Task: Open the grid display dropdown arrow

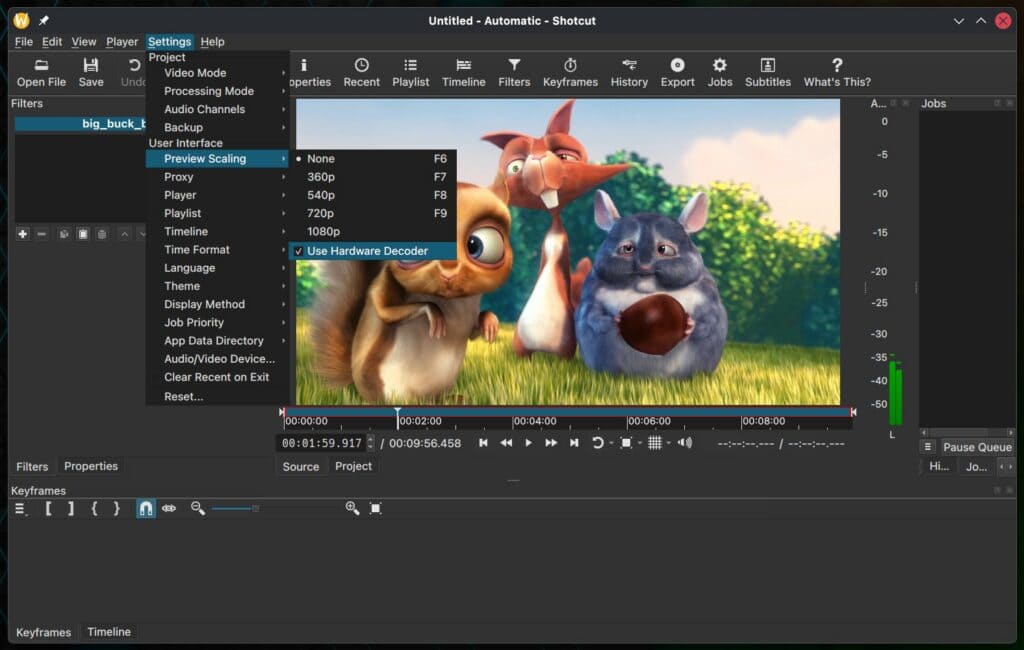Action: [667, 442]
